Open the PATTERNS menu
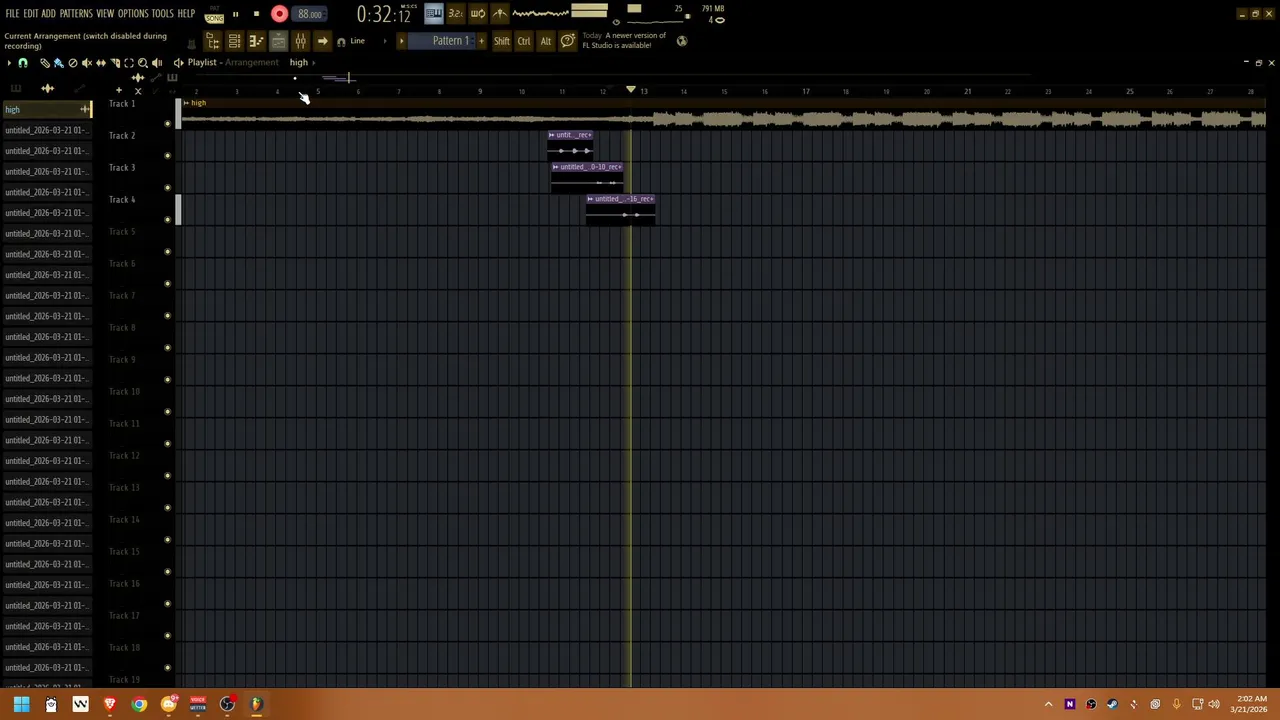 click(x=76, y=14)
